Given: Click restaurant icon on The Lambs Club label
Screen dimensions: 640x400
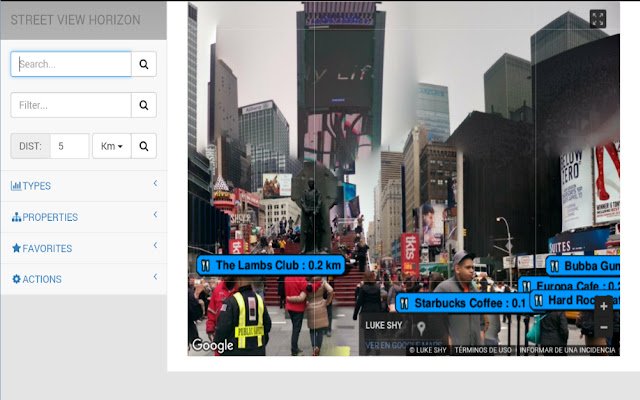Looking at the screenshot, I should click(206, 266).
